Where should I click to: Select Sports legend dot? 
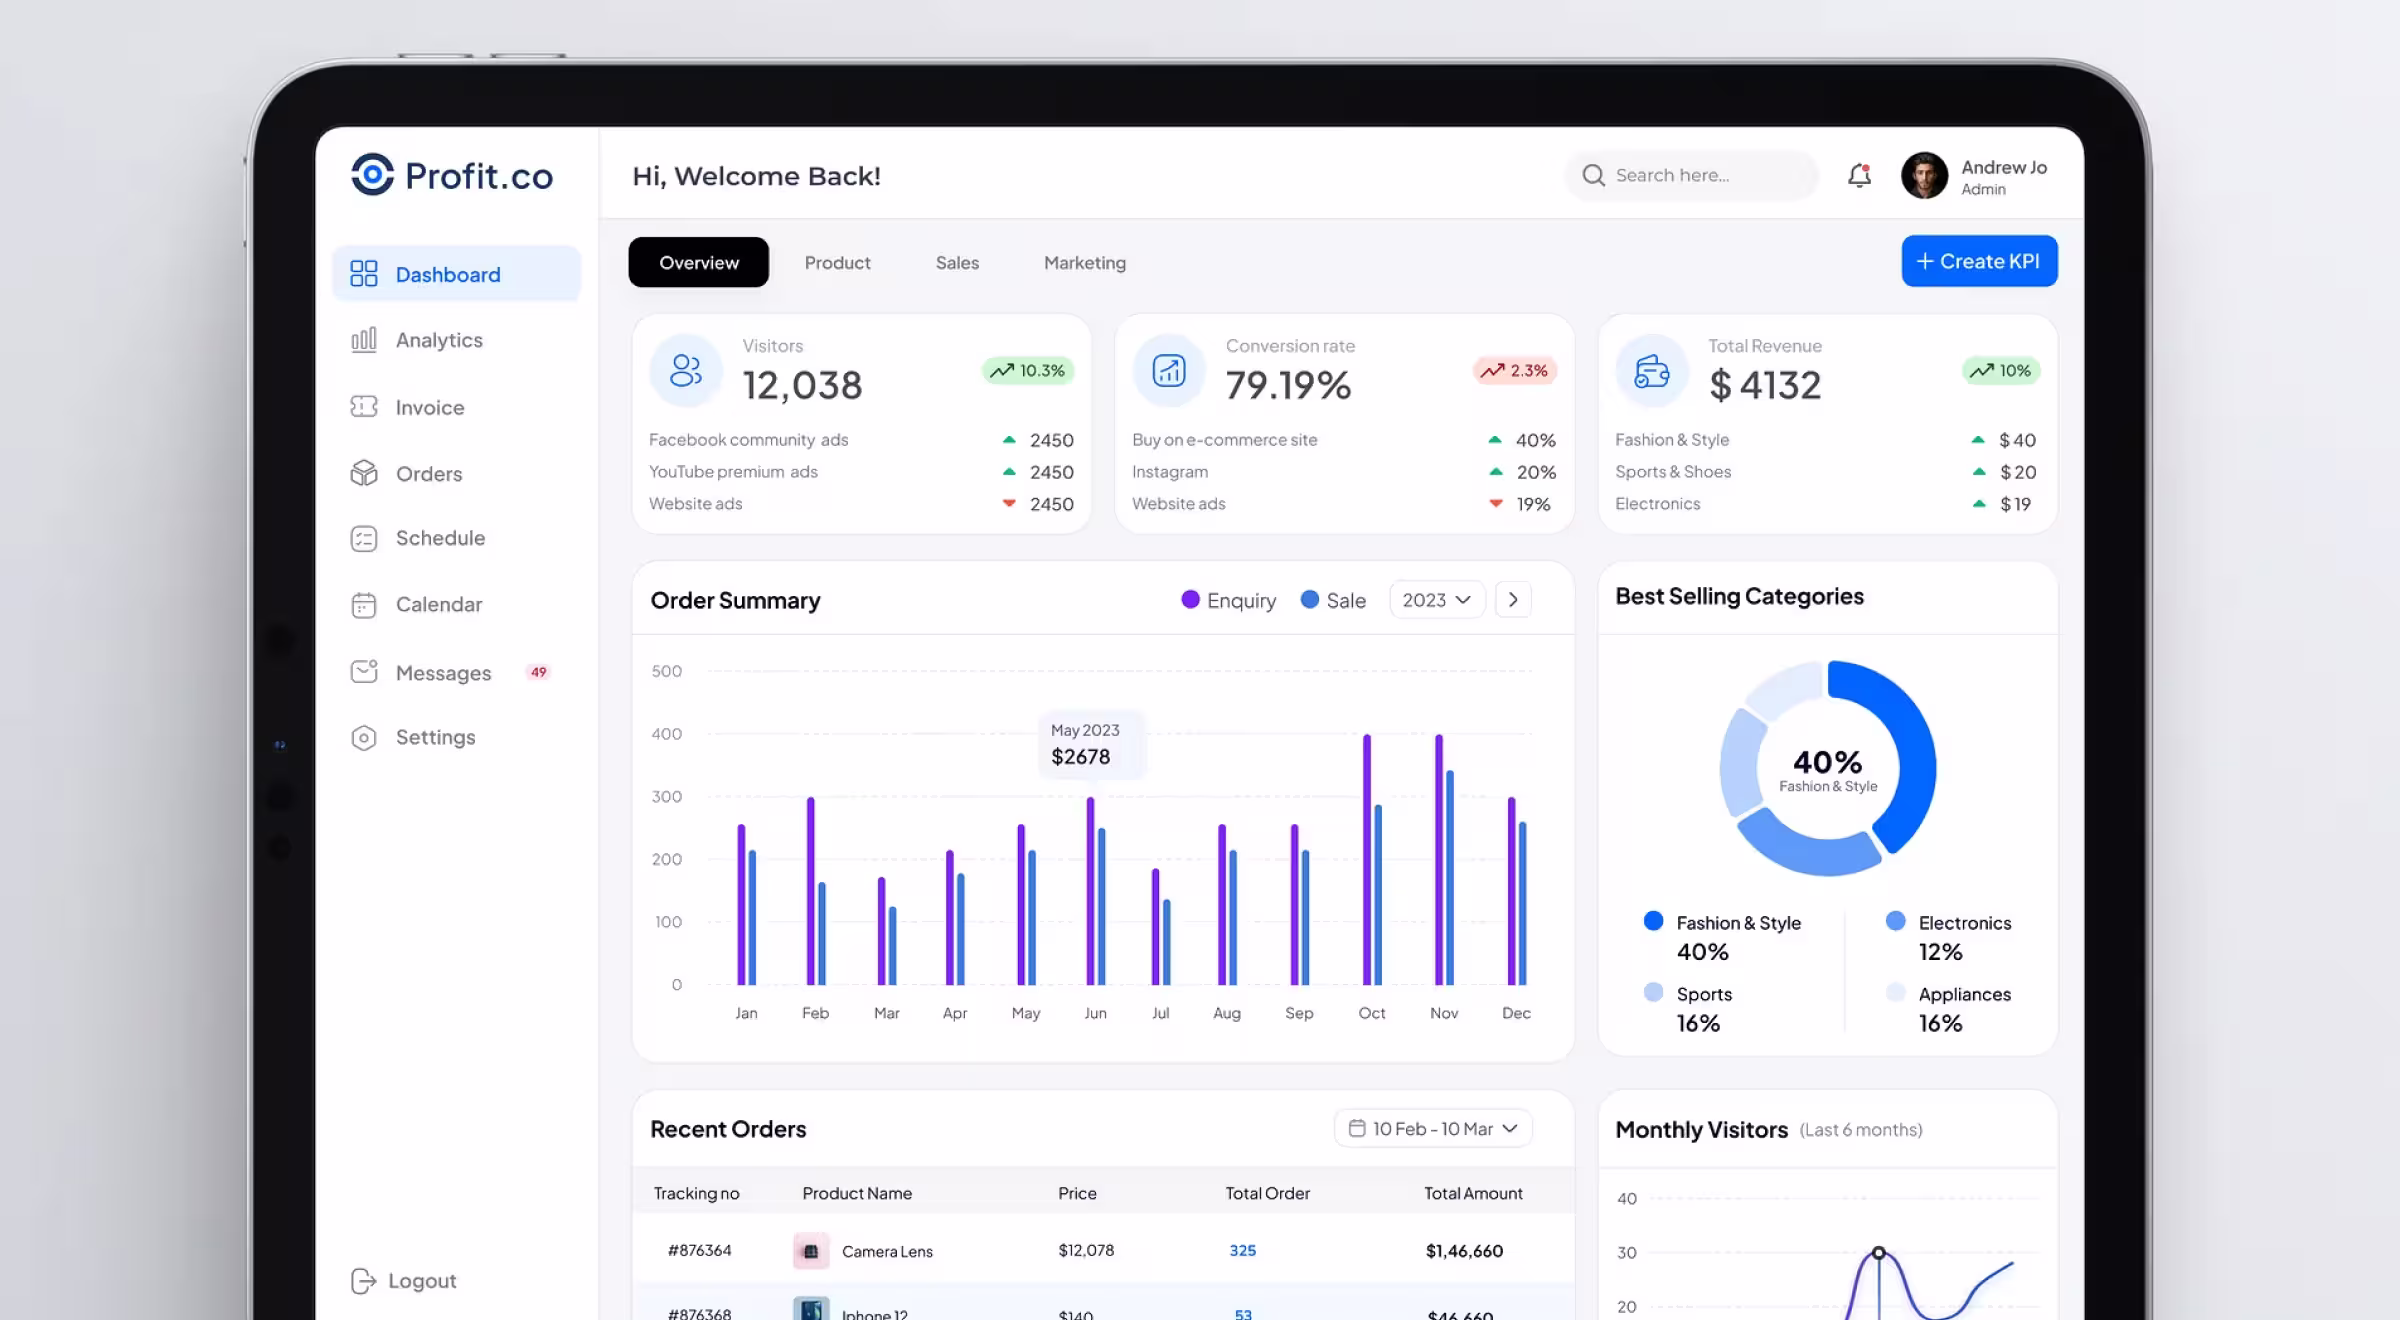(1653, 992)
